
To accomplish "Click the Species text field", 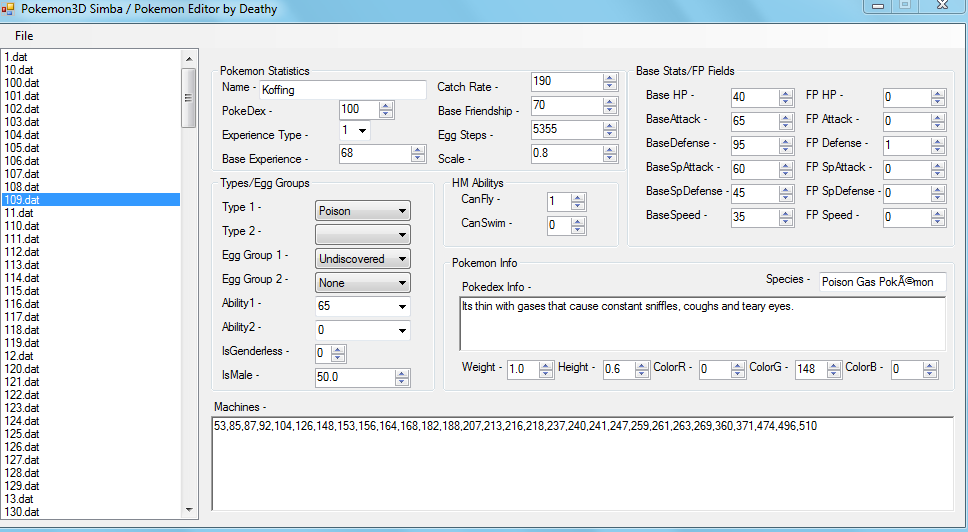I will [x=881, y=282].
